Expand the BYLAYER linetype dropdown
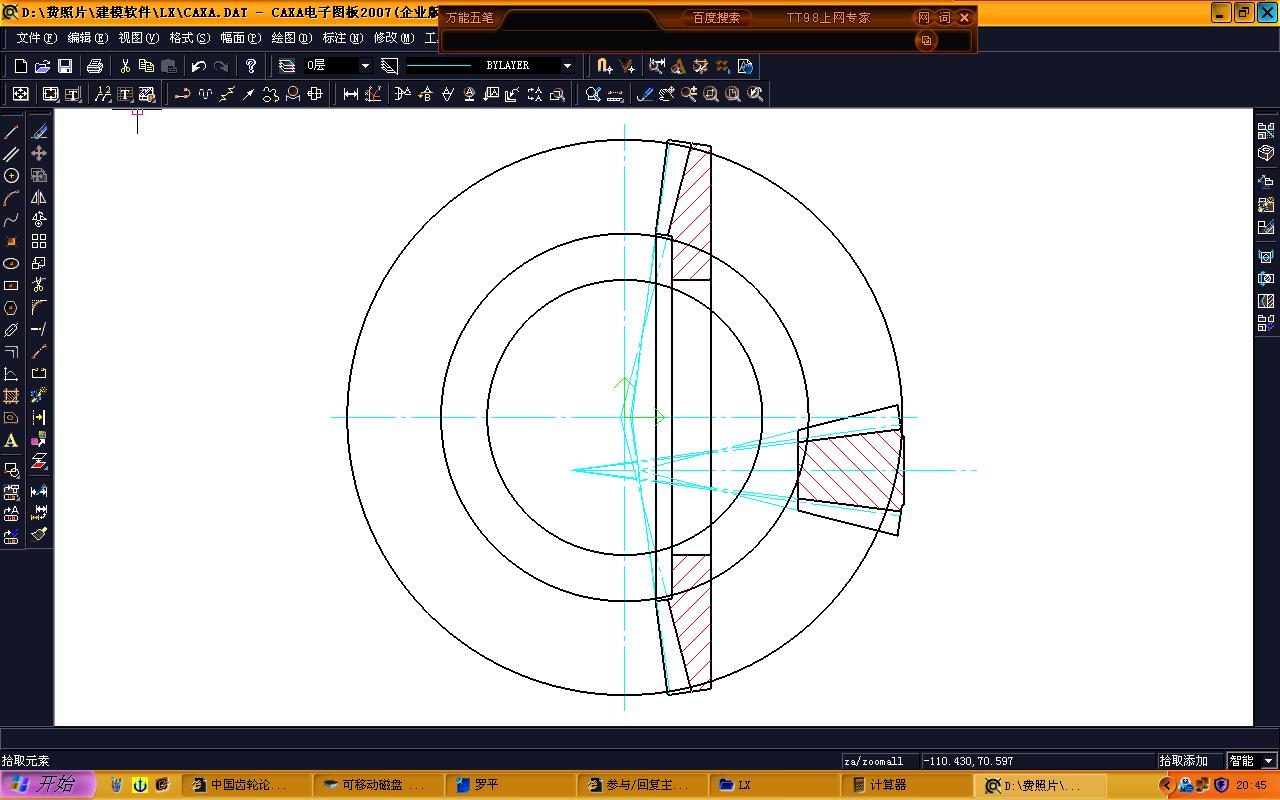Image resolution: width=1280 pixels, height=800 pixels. pos(567,66)
